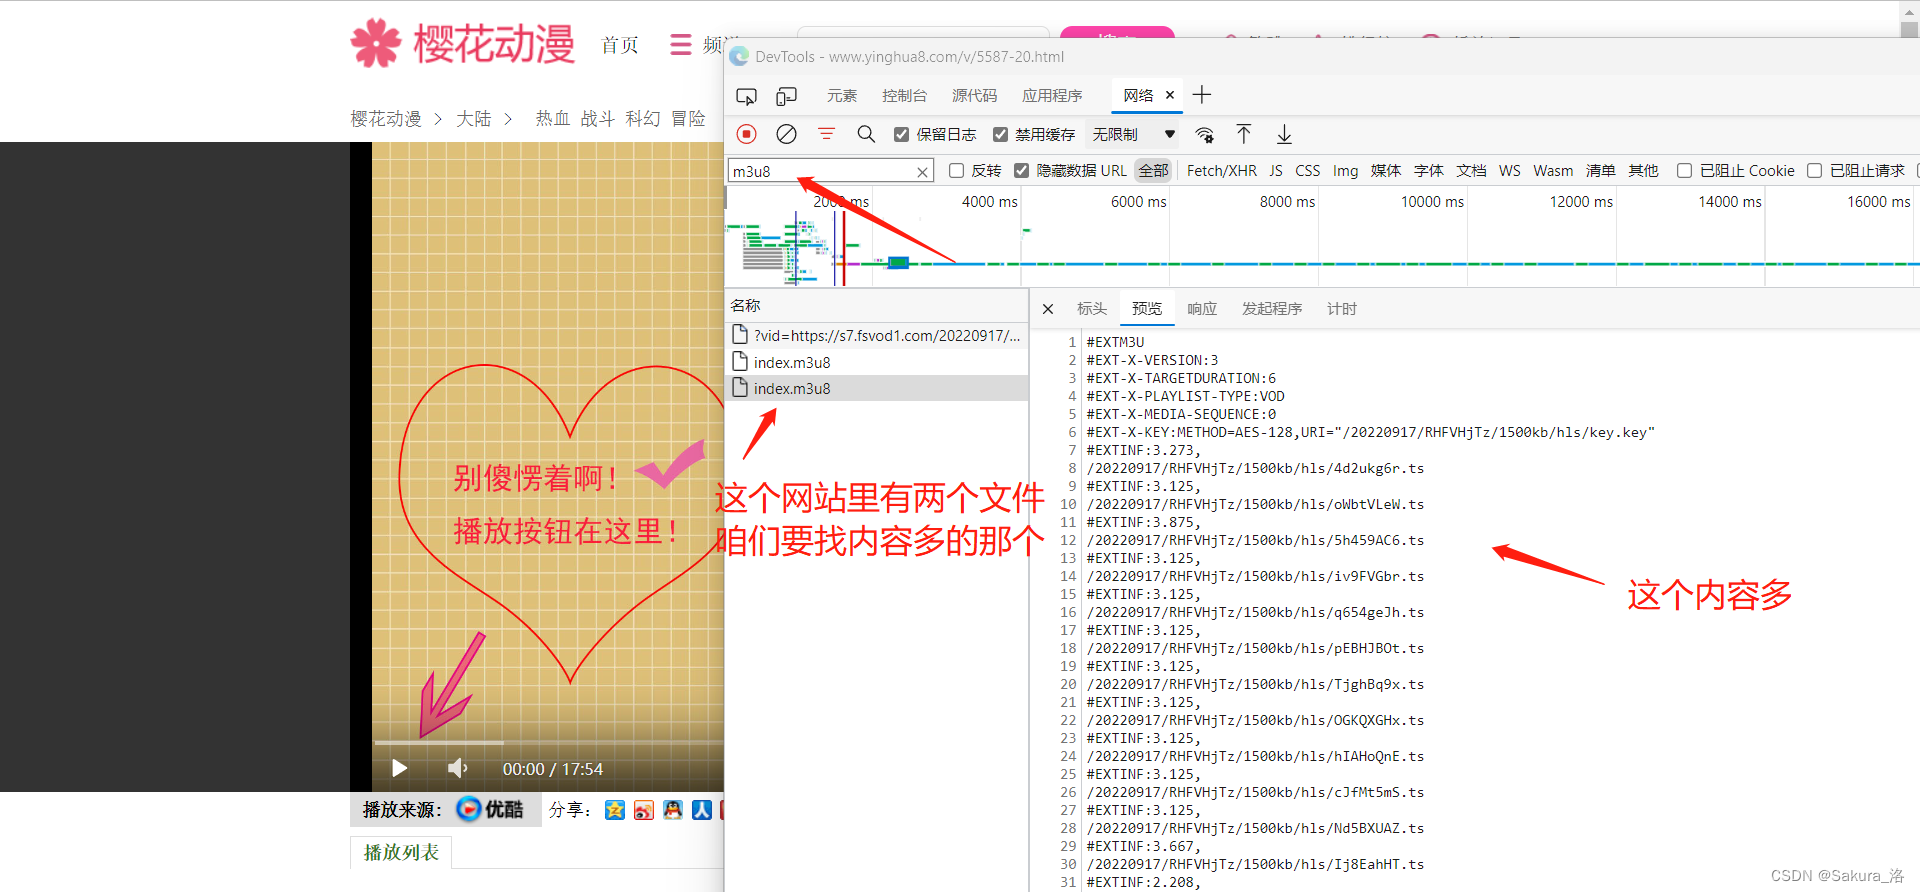Select the 预览 details tab
Screen dimensions: 1920x892
[1147, 309]
